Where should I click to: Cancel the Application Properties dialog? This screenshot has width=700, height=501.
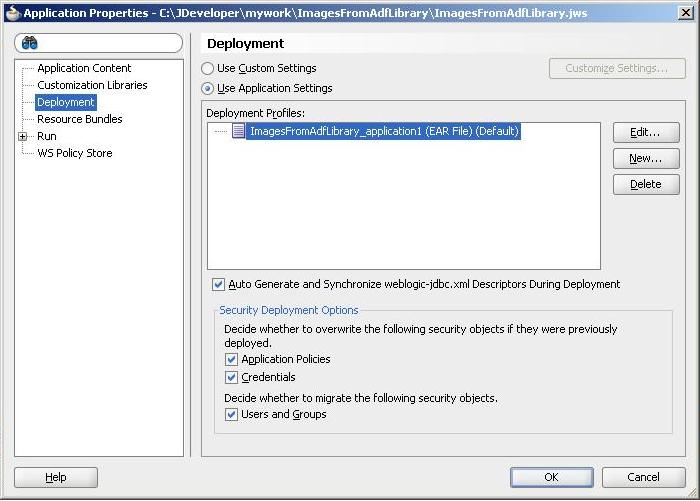[x=643, y=477]
